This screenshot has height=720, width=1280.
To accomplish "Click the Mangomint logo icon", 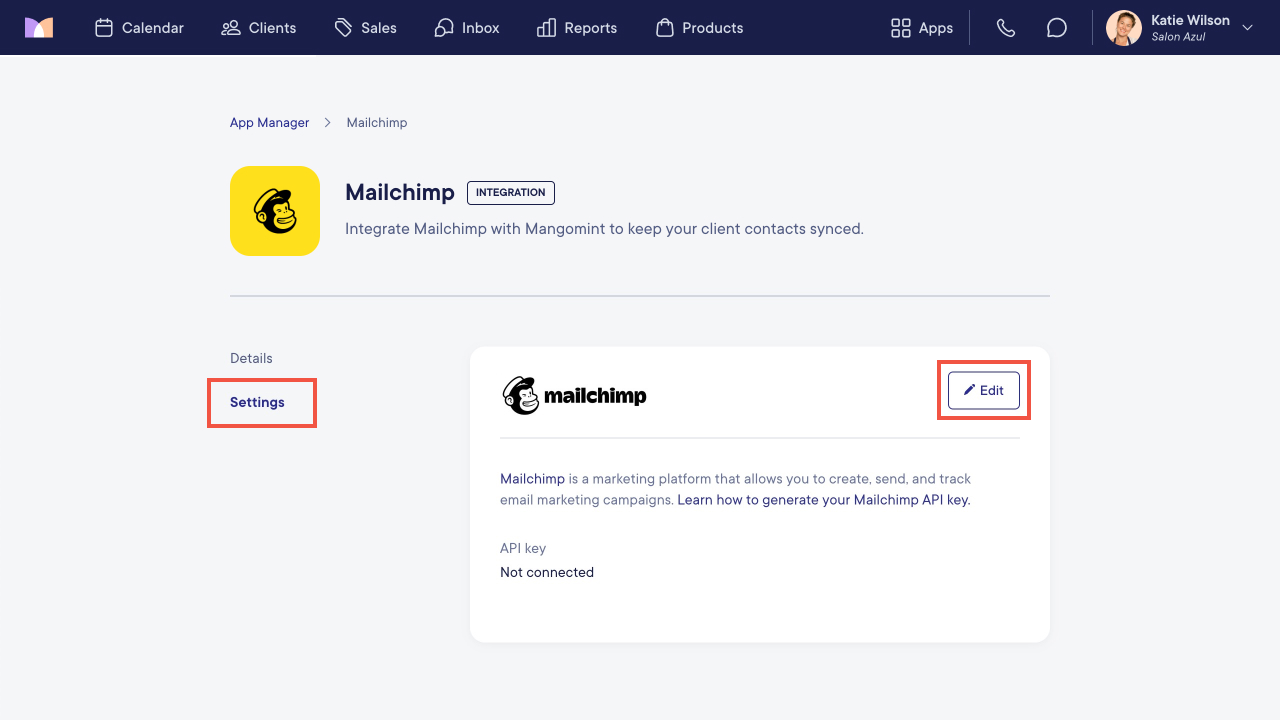I will [x=39, y=27].
